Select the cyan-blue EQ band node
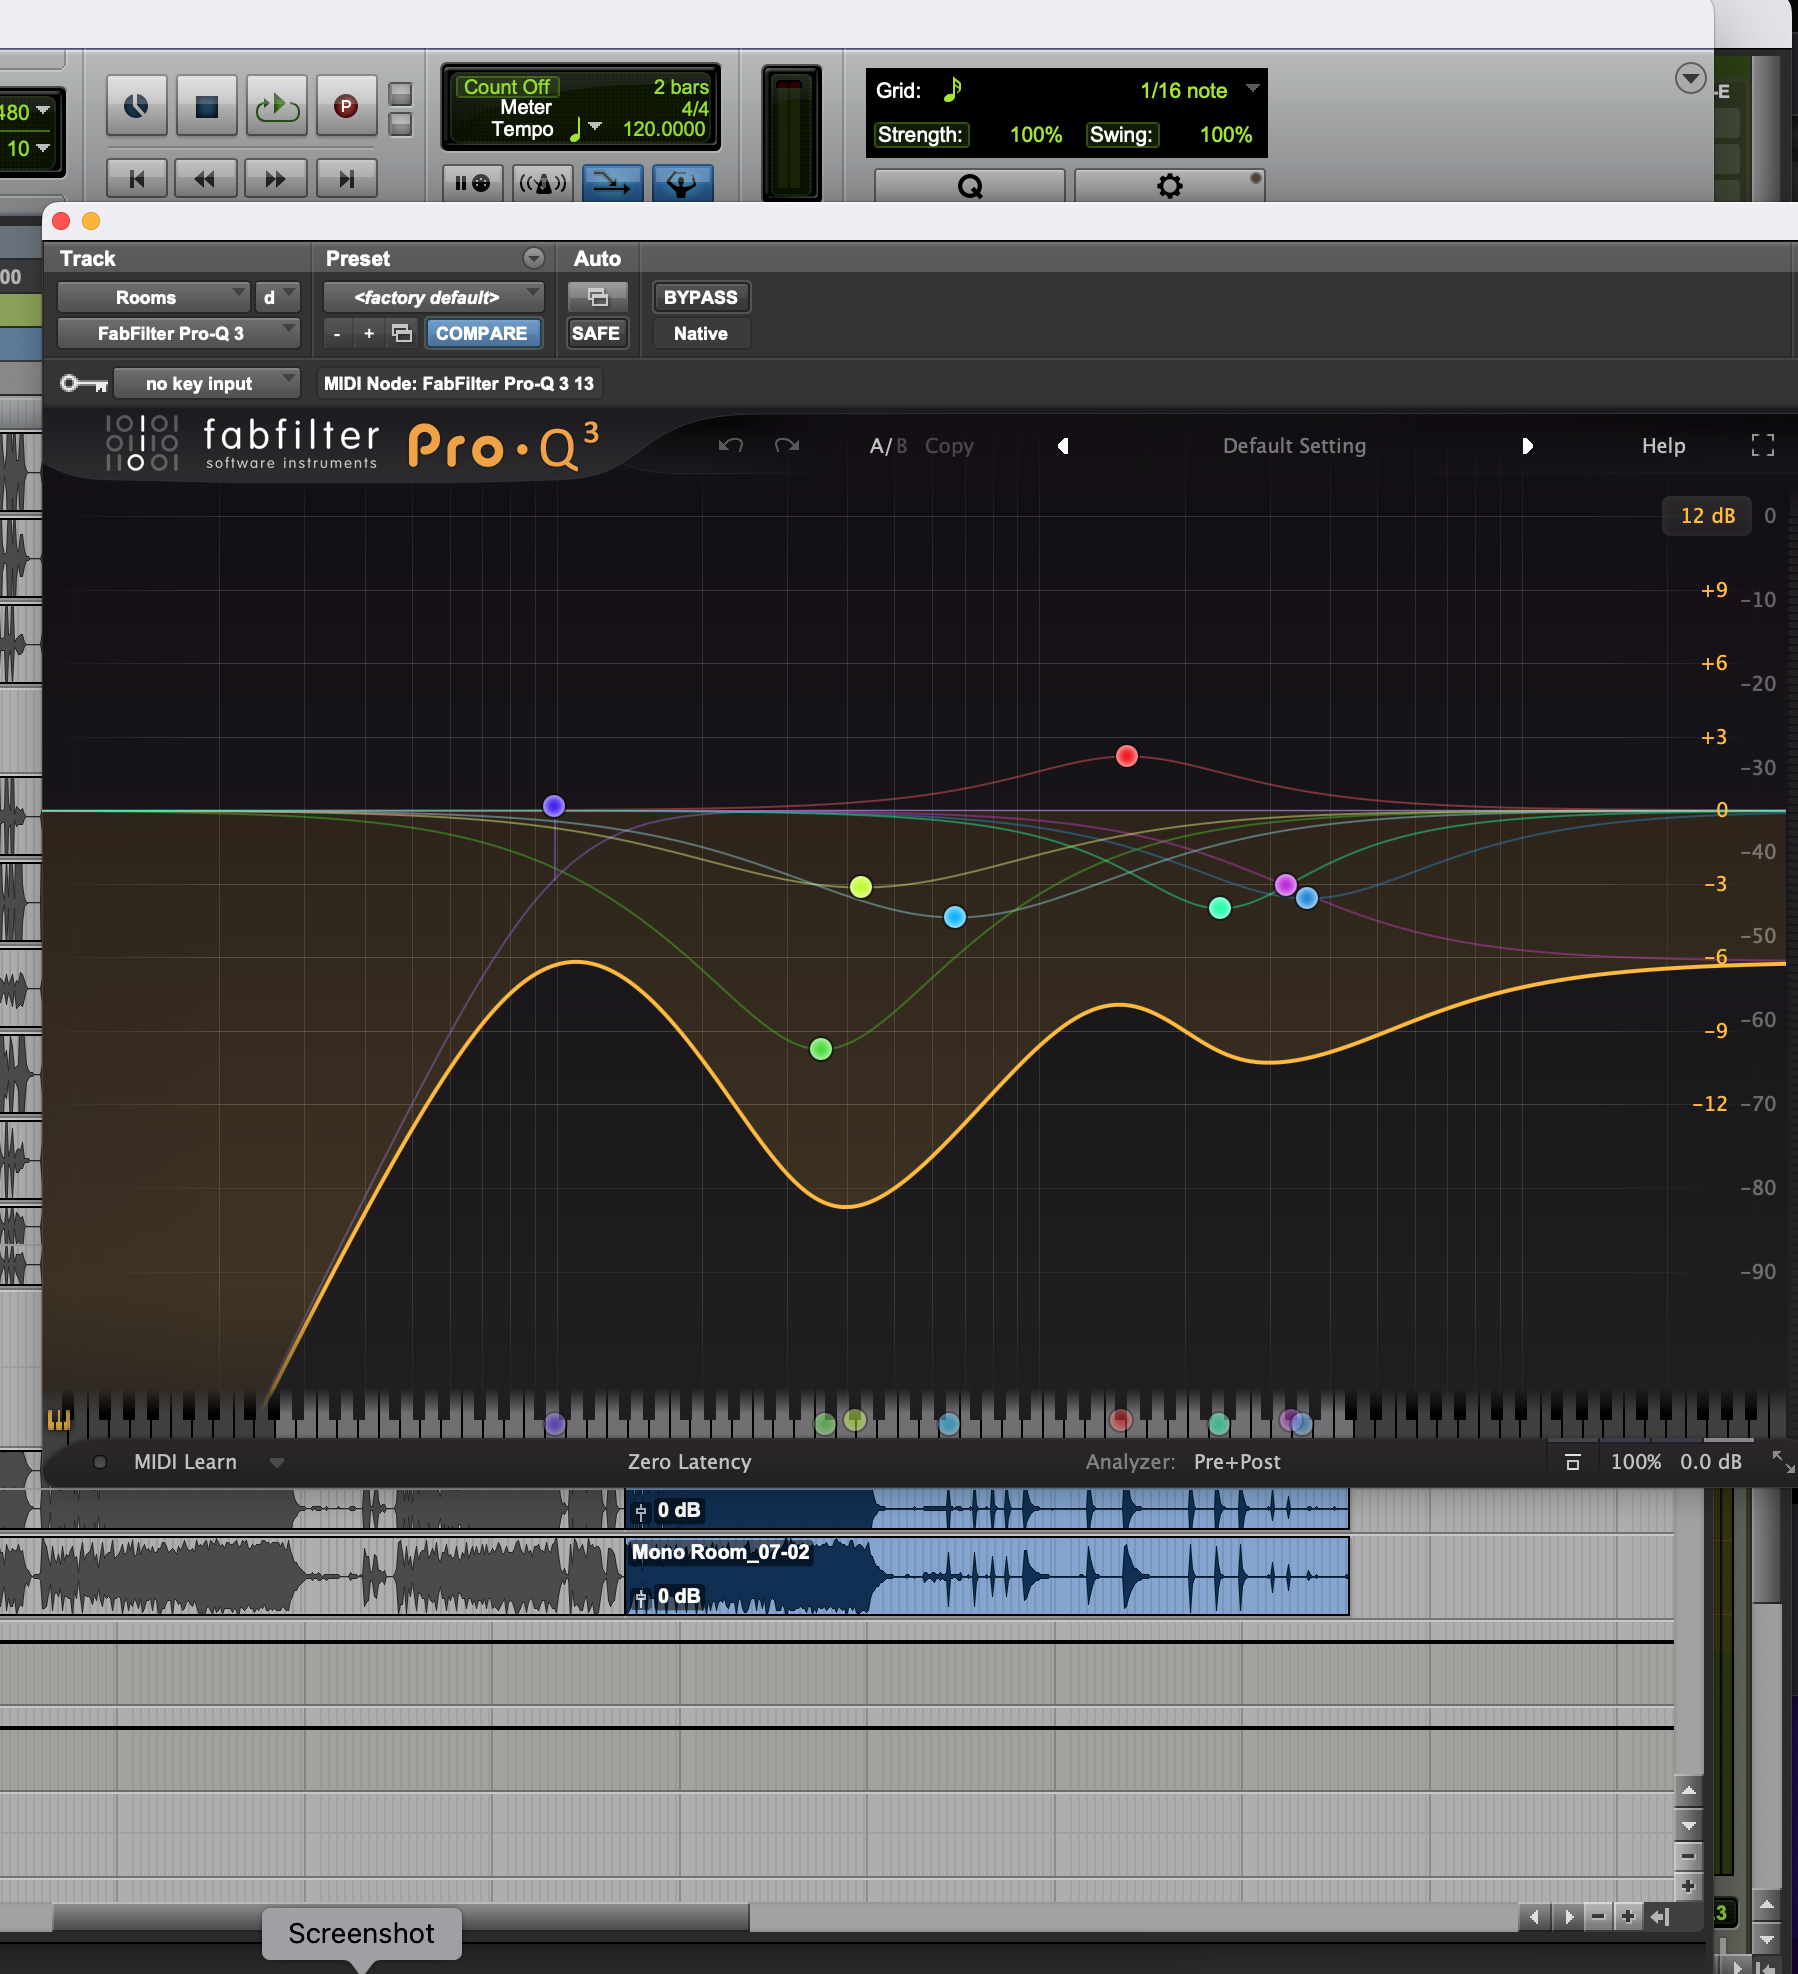Viewport: 1798px width, 1974px height. tap(955, 917)
